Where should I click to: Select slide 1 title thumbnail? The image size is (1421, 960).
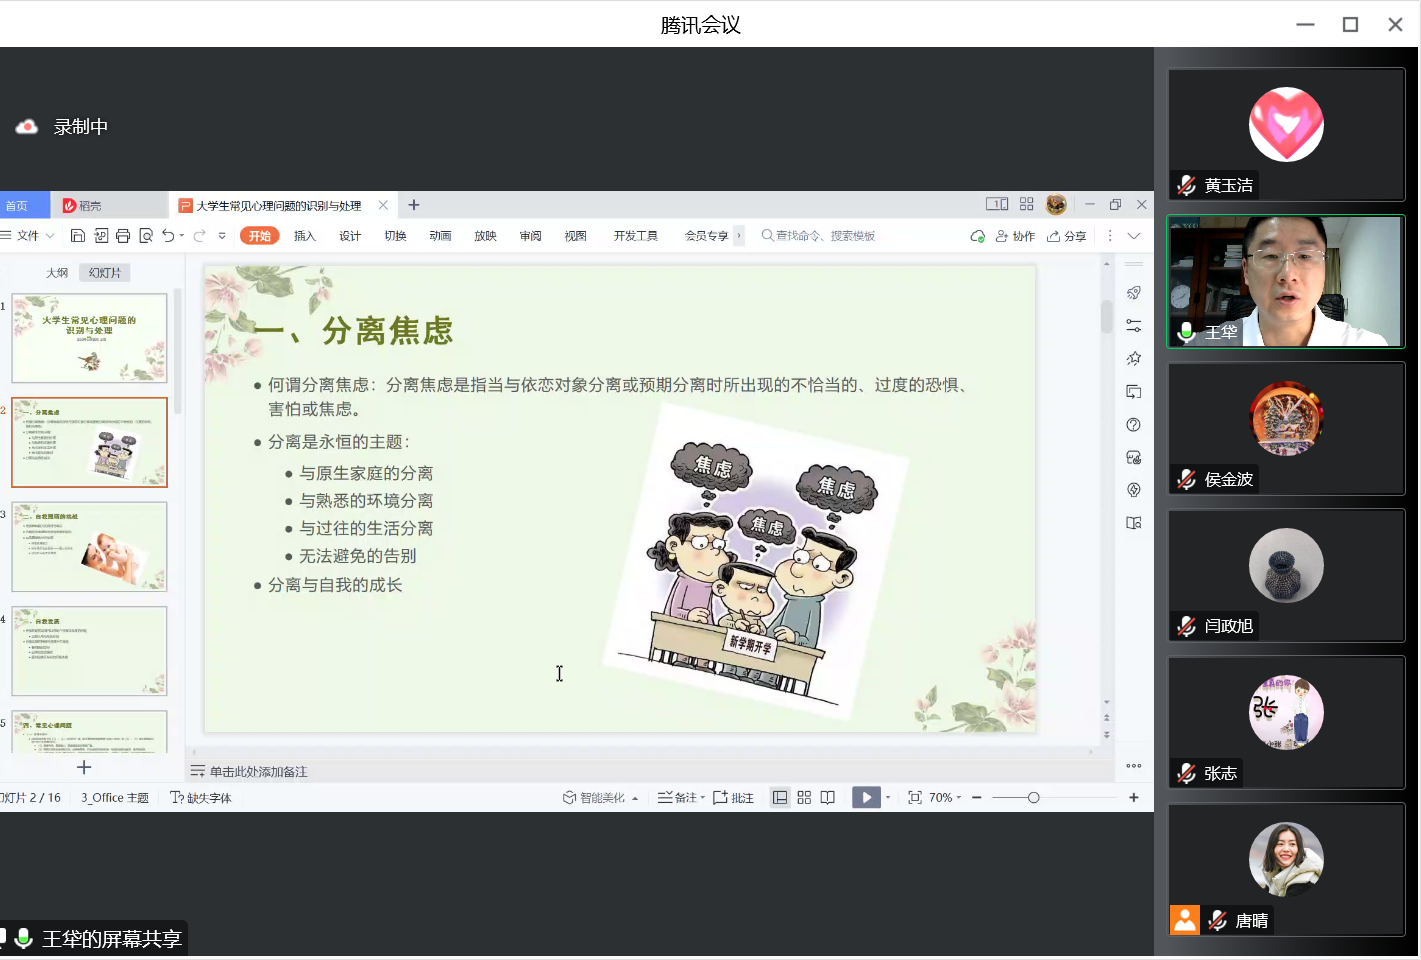point(89,338)
